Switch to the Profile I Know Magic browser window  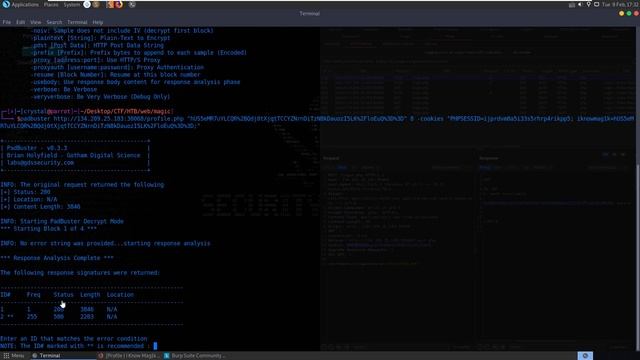tap(128, 356)
